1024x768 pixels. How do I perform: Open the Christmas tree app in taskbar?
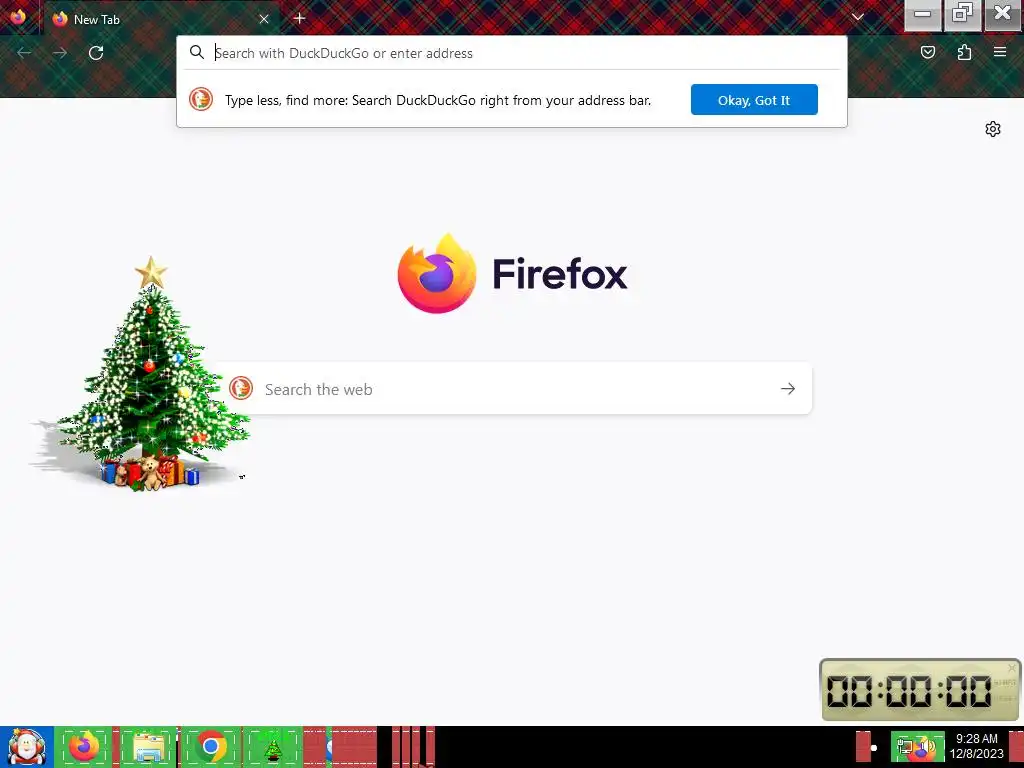pyautogui.click(x=272, y=747)
